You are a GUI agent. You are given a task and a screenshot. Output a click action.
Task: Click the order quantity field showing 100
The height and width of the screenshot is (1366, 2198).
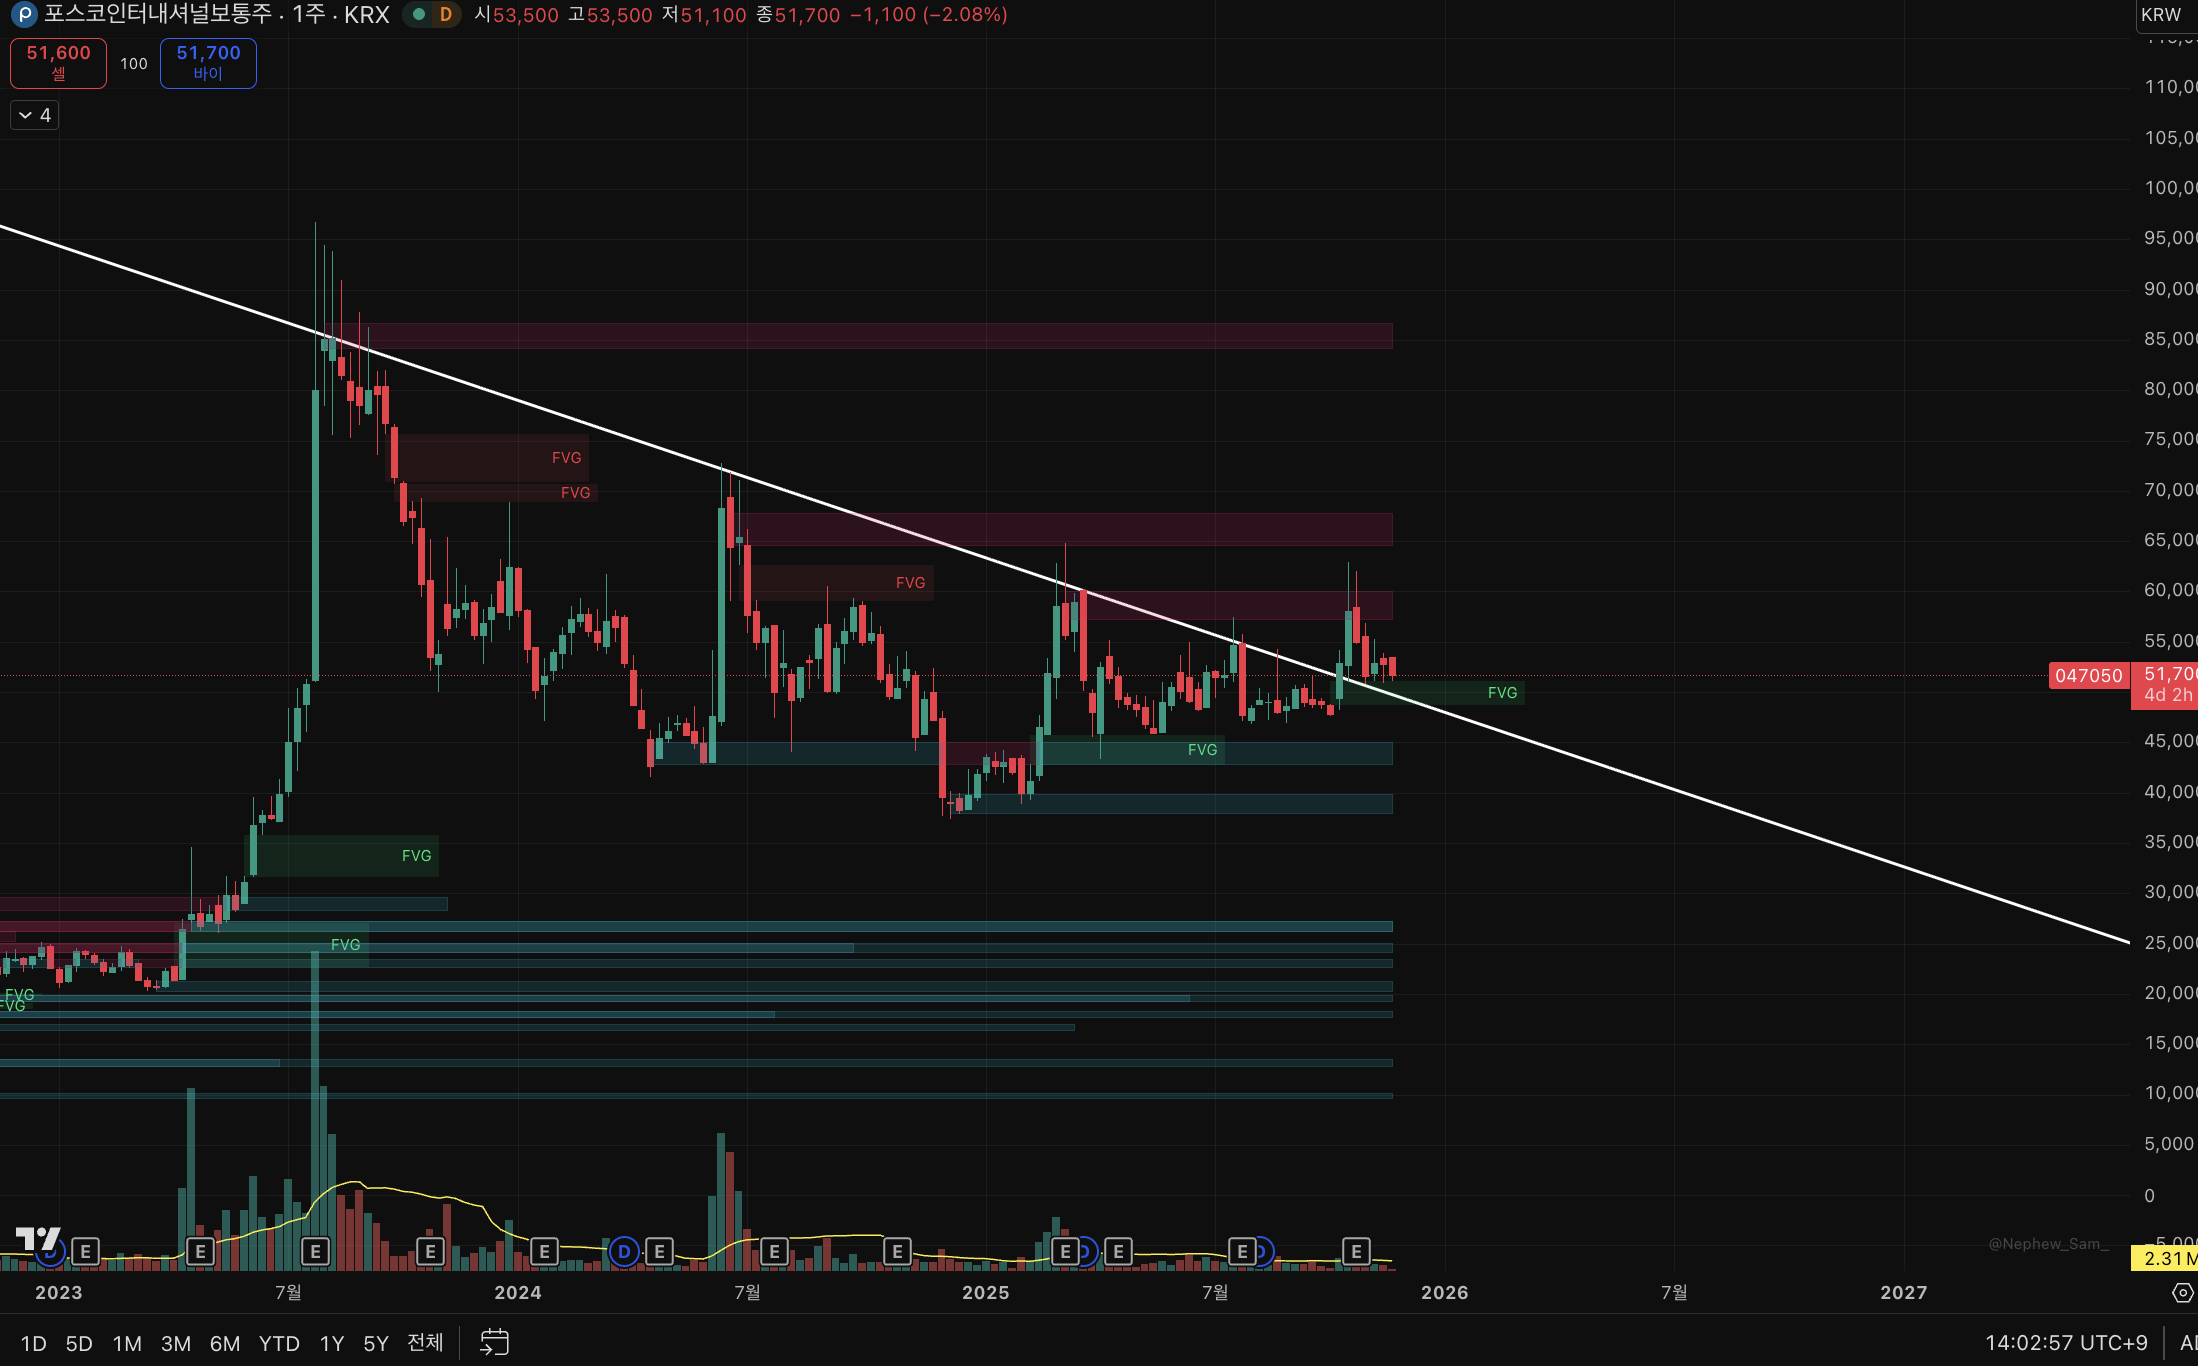tap(133, 64)
